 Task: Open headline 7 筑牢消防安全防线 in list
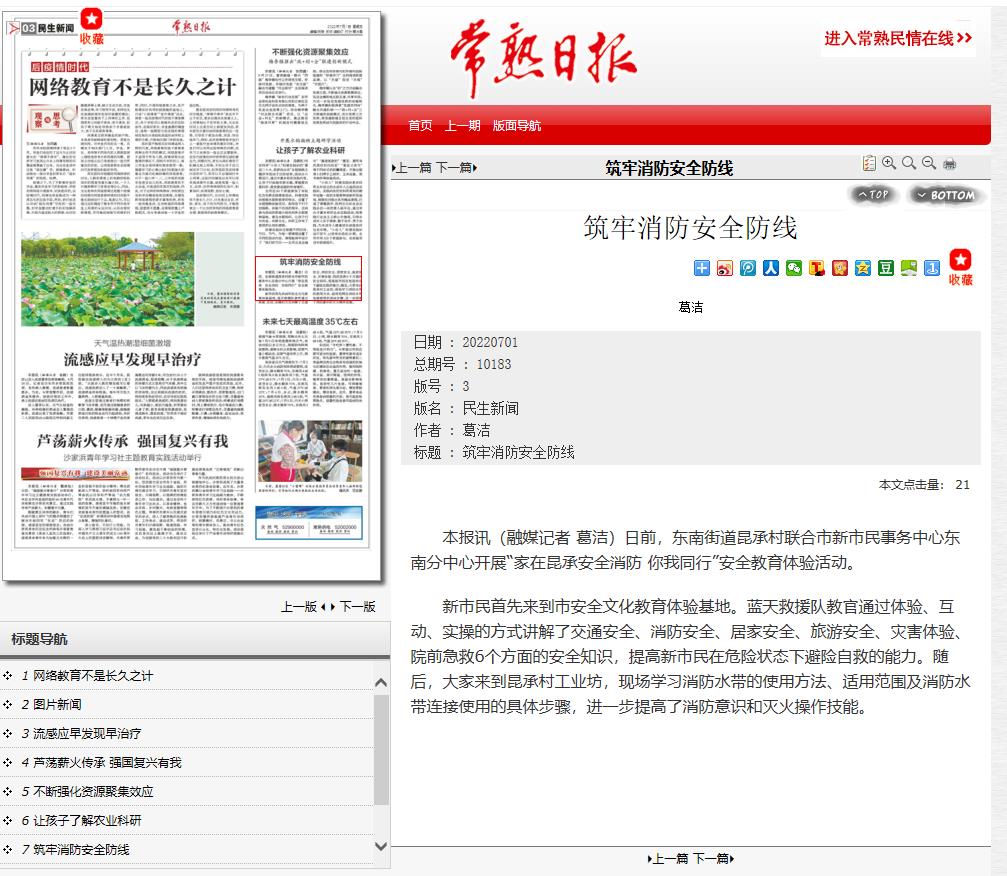pyautogui.click(x=81, y=850)
